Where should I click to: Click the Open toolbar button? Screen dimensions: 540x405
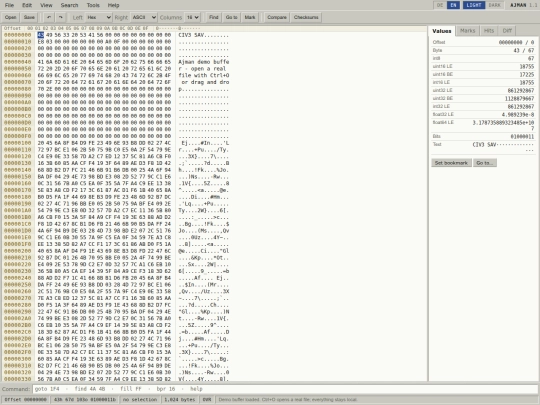point(10,17)
